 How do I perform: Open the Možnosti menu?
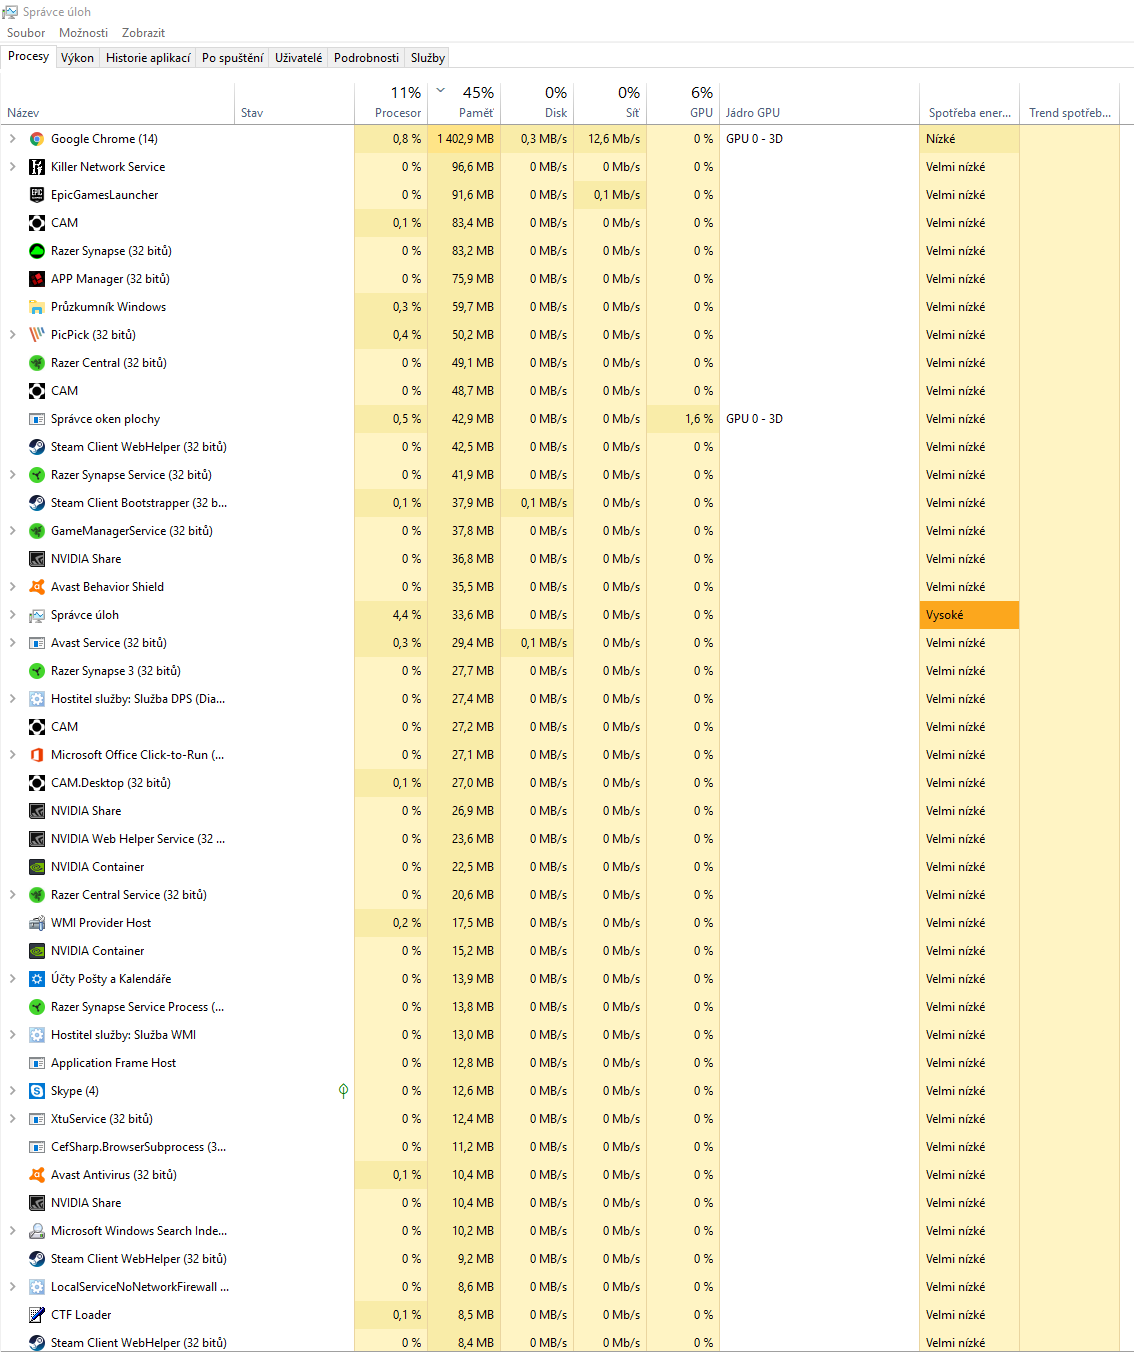(83, 33)
